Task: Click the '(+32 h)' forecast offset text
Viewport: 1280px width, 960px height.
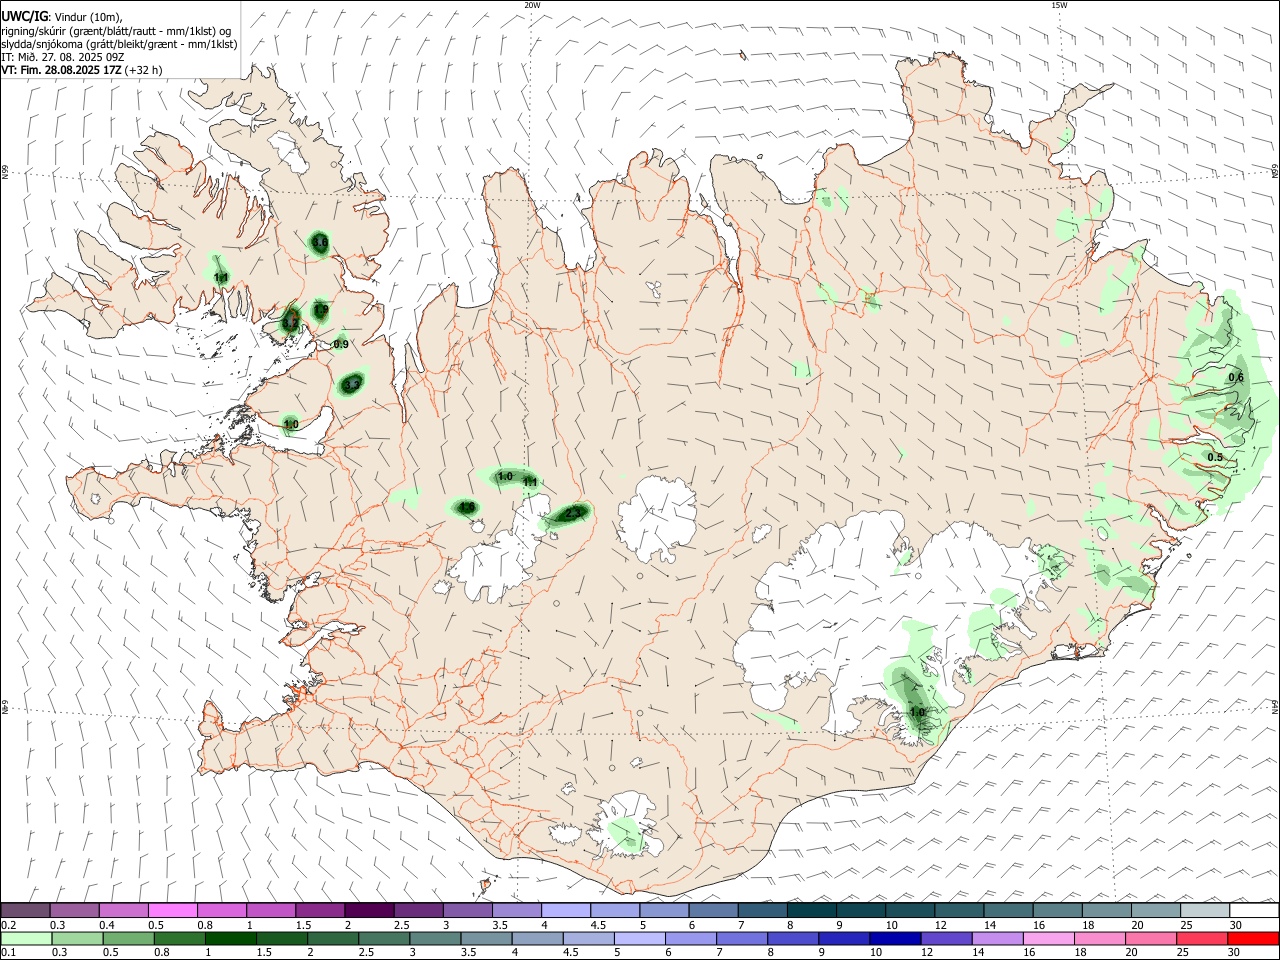Action: [x=144, y=70]
